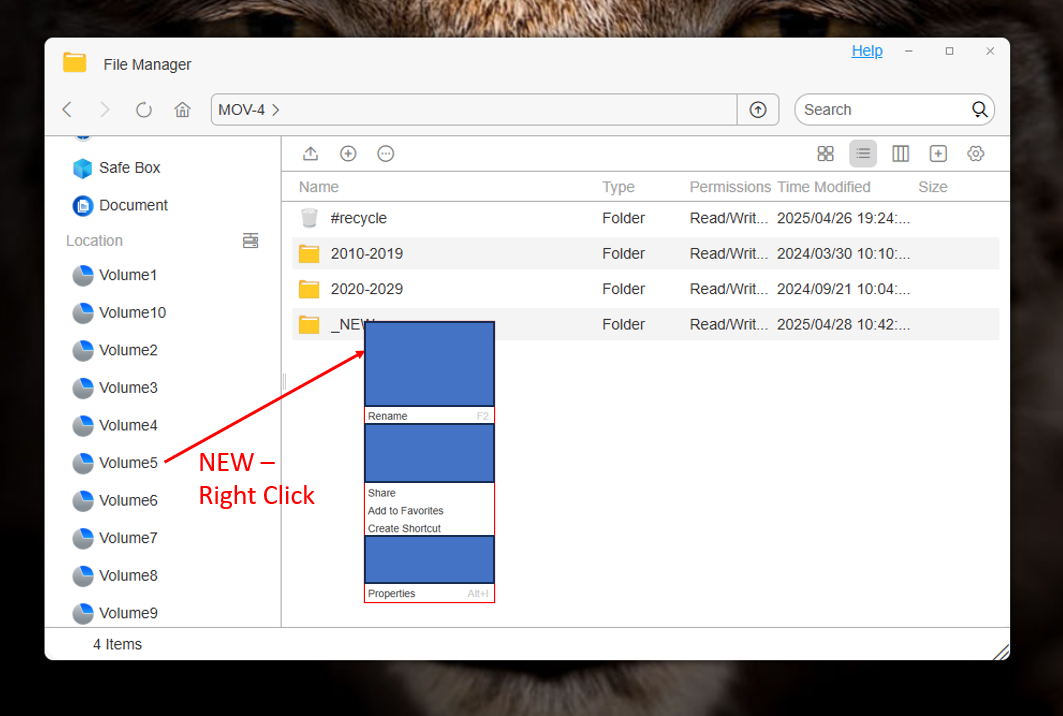Choose Rename from context menu
Screen dimensions: 1063x716
point(429,416)
